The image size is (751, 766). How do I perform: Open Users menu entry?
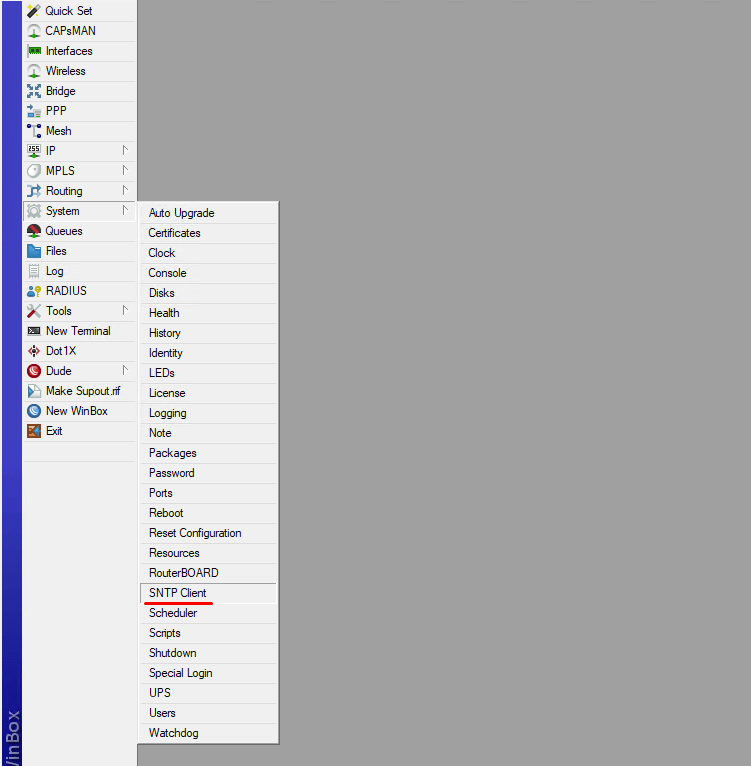pyautogui.click(x=208, y=714)
